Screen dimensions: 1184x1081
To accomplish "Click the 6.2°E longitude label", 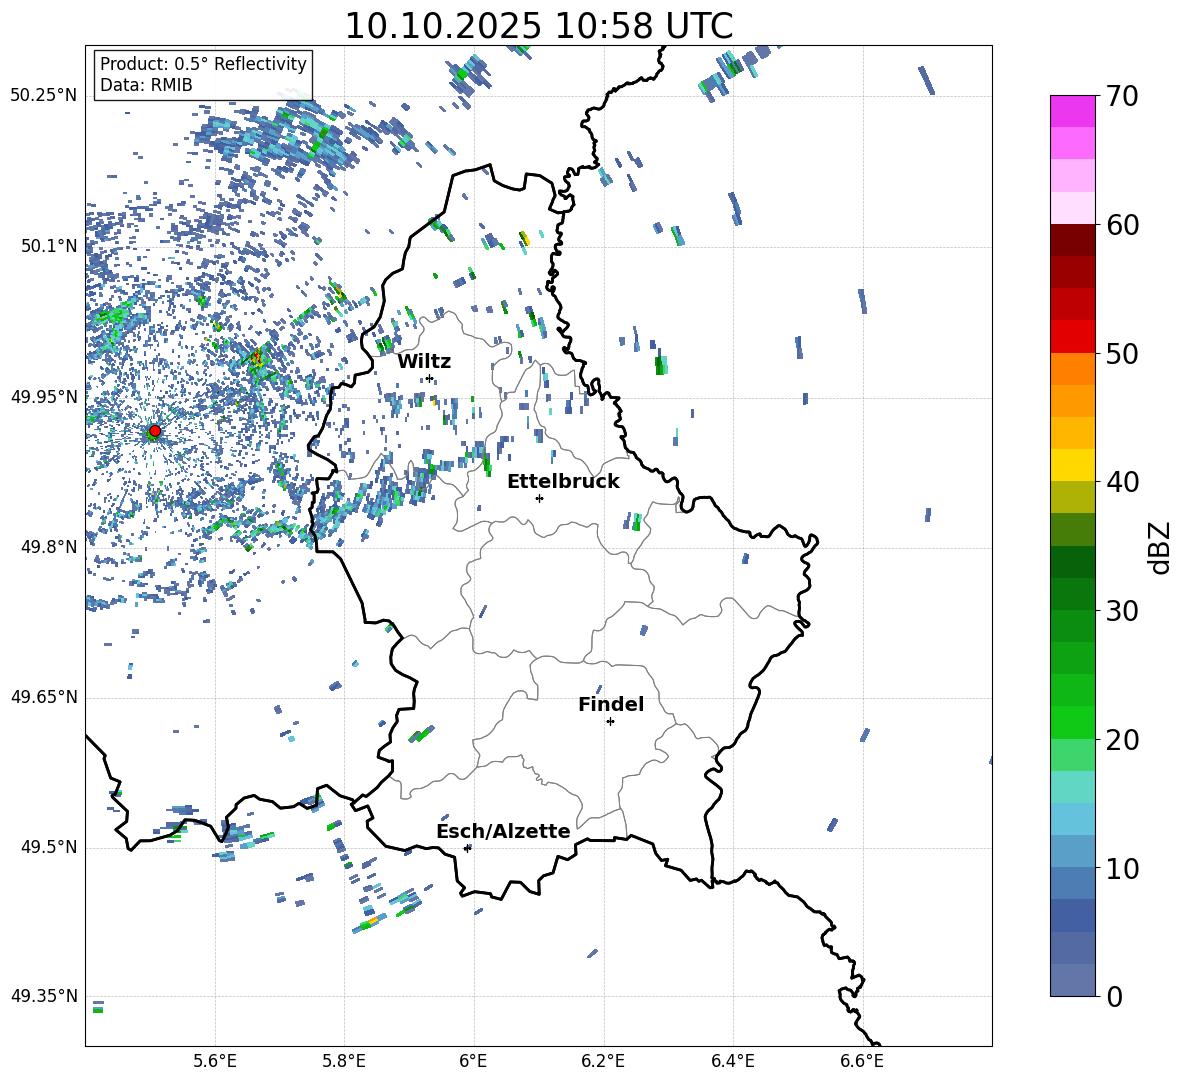I will click(603, 1061).
